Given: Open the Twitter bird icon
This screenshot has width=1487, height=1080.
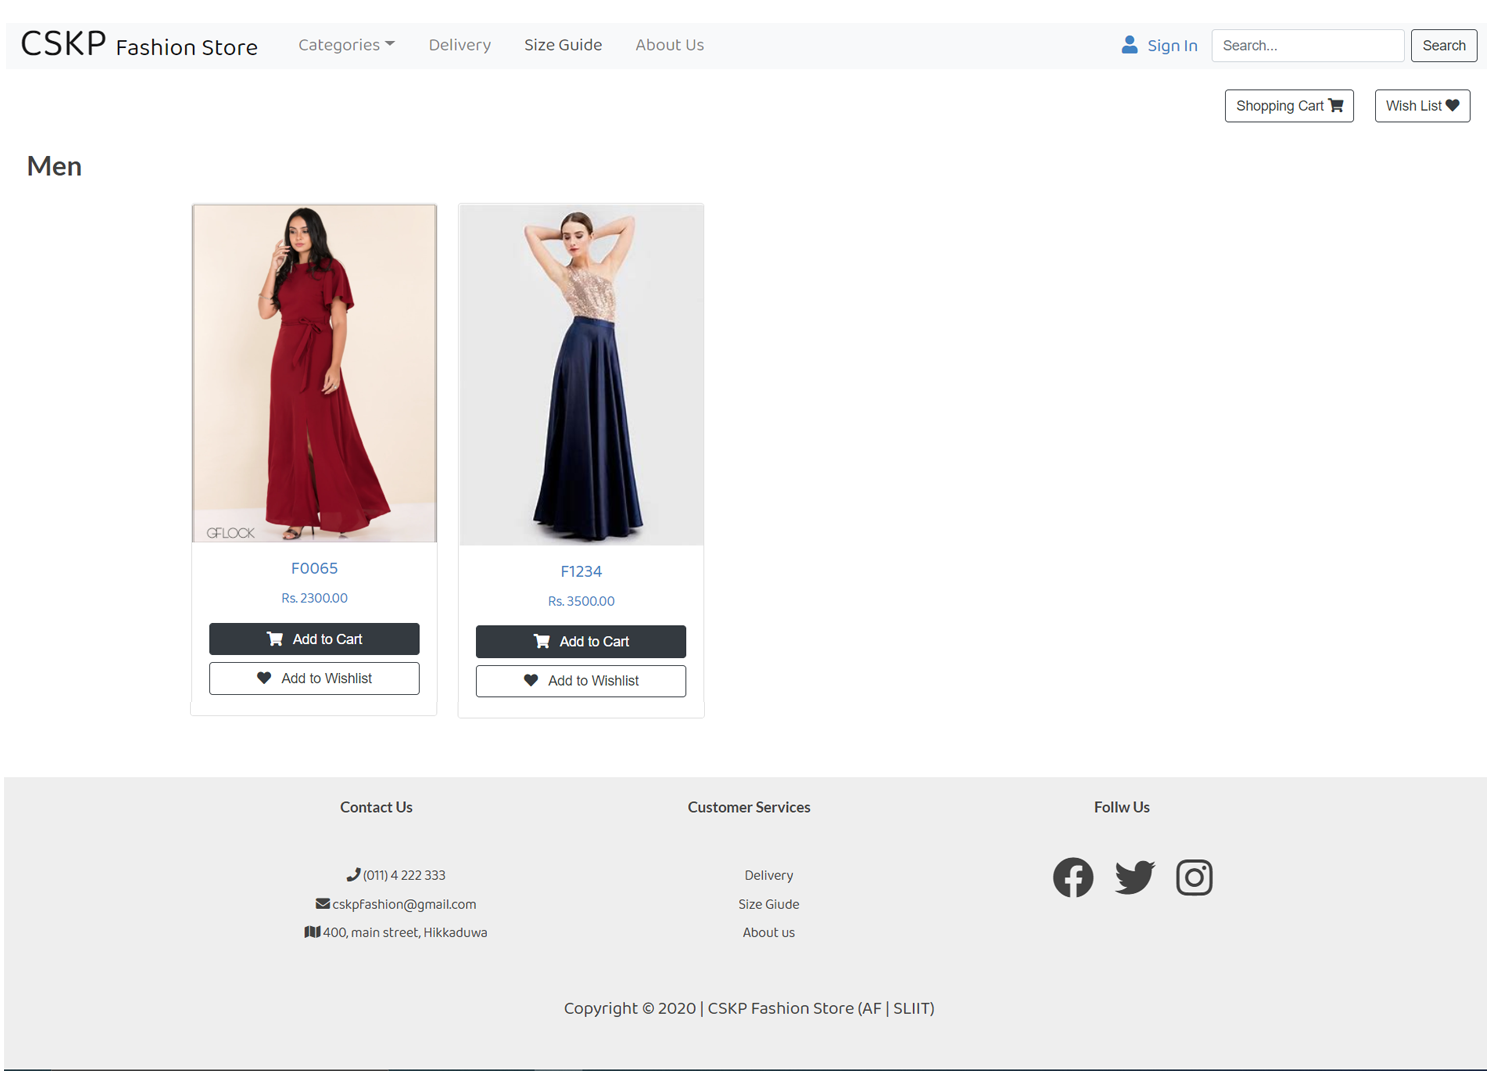Looking at the screenshot, I should coord(1134,877).
